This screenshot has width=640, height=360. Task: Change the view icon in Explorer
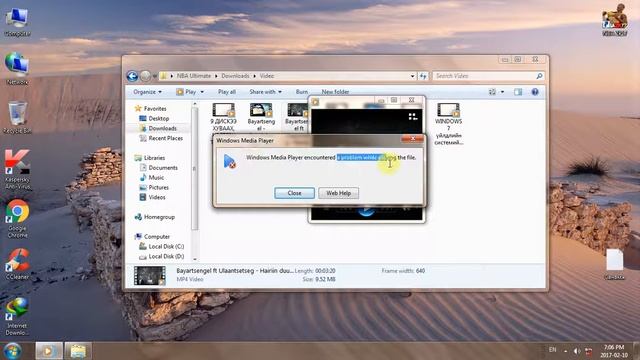[492, 92]
